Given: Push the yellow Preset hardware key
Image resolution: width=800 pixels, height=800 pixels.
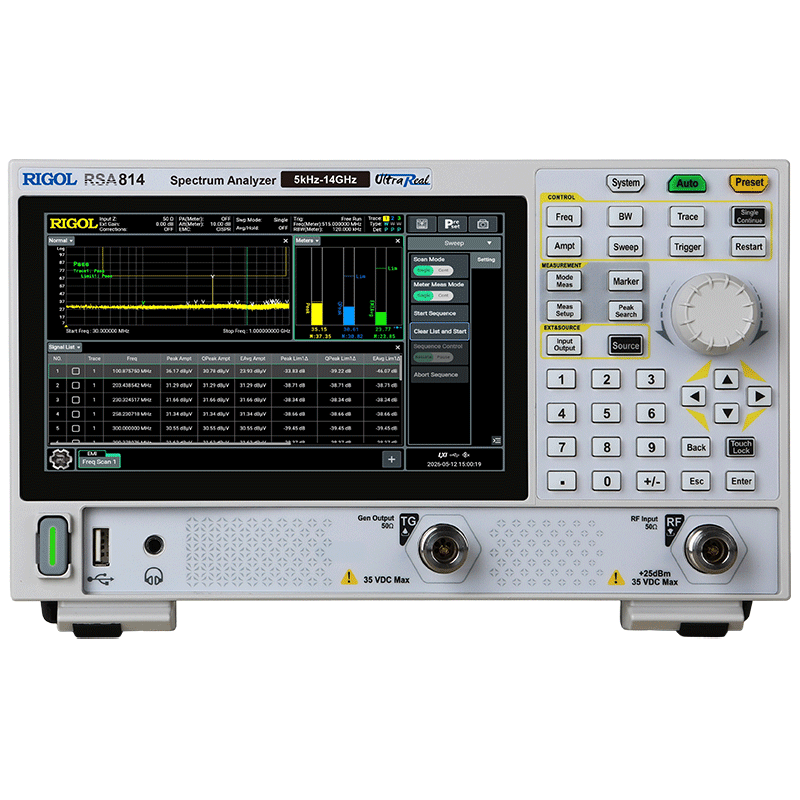Looking at the screenshot, I should [x=749, y=183].
